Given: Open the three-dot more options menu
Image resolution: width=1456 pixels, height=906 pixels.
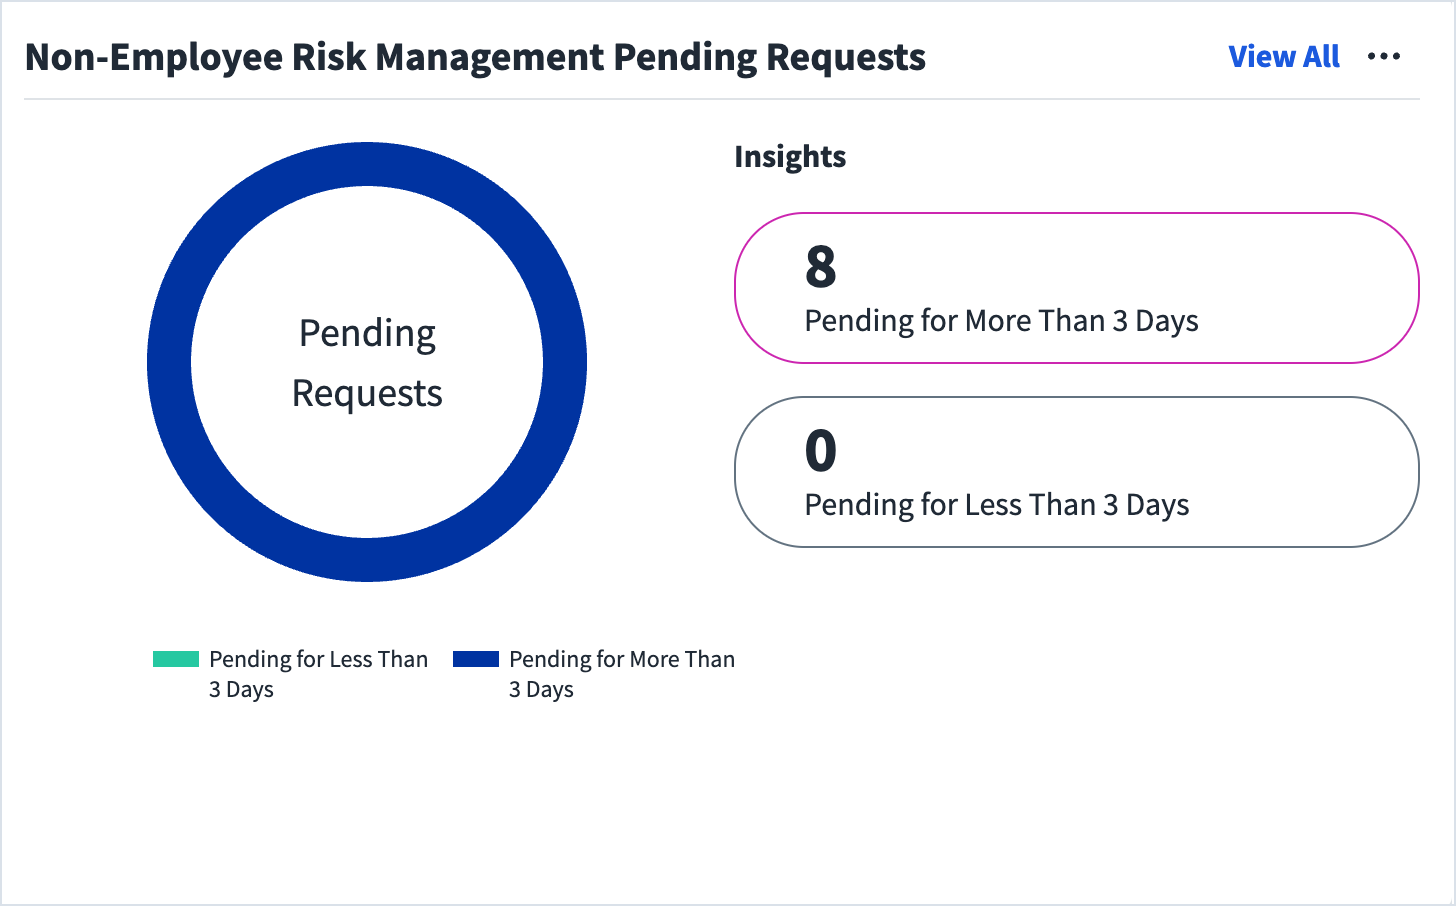Looking at the screenshot, I should [1384, 57].
